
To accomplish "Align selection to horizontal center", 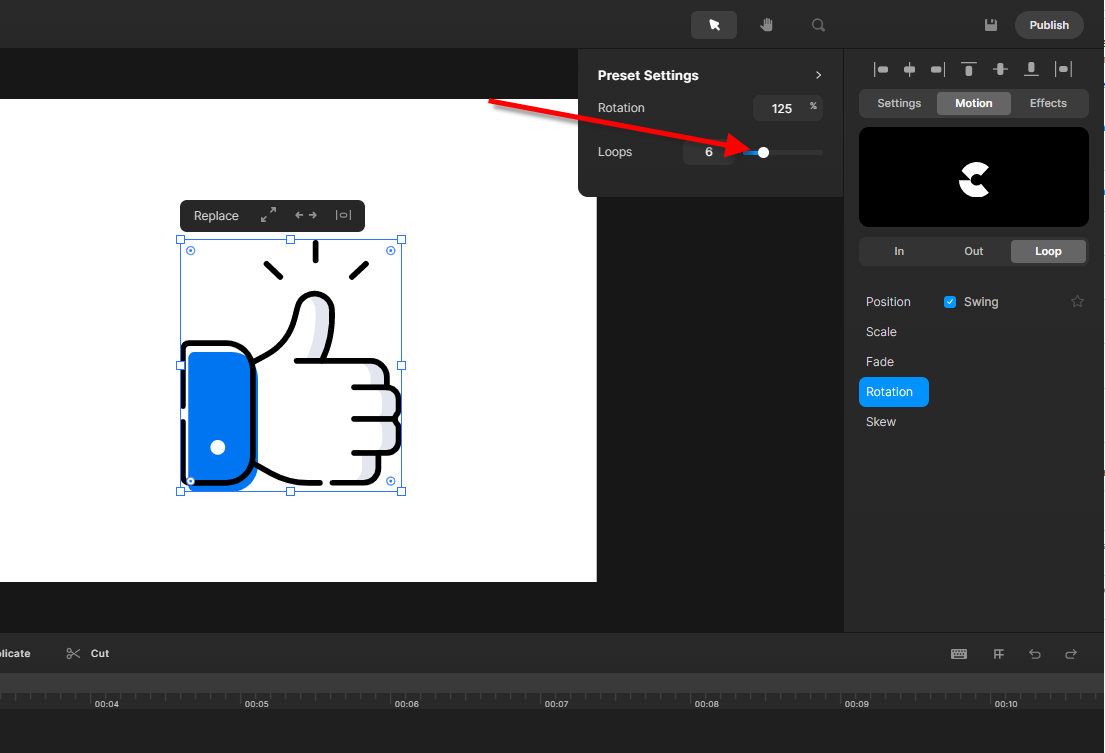I will (910, 69).
